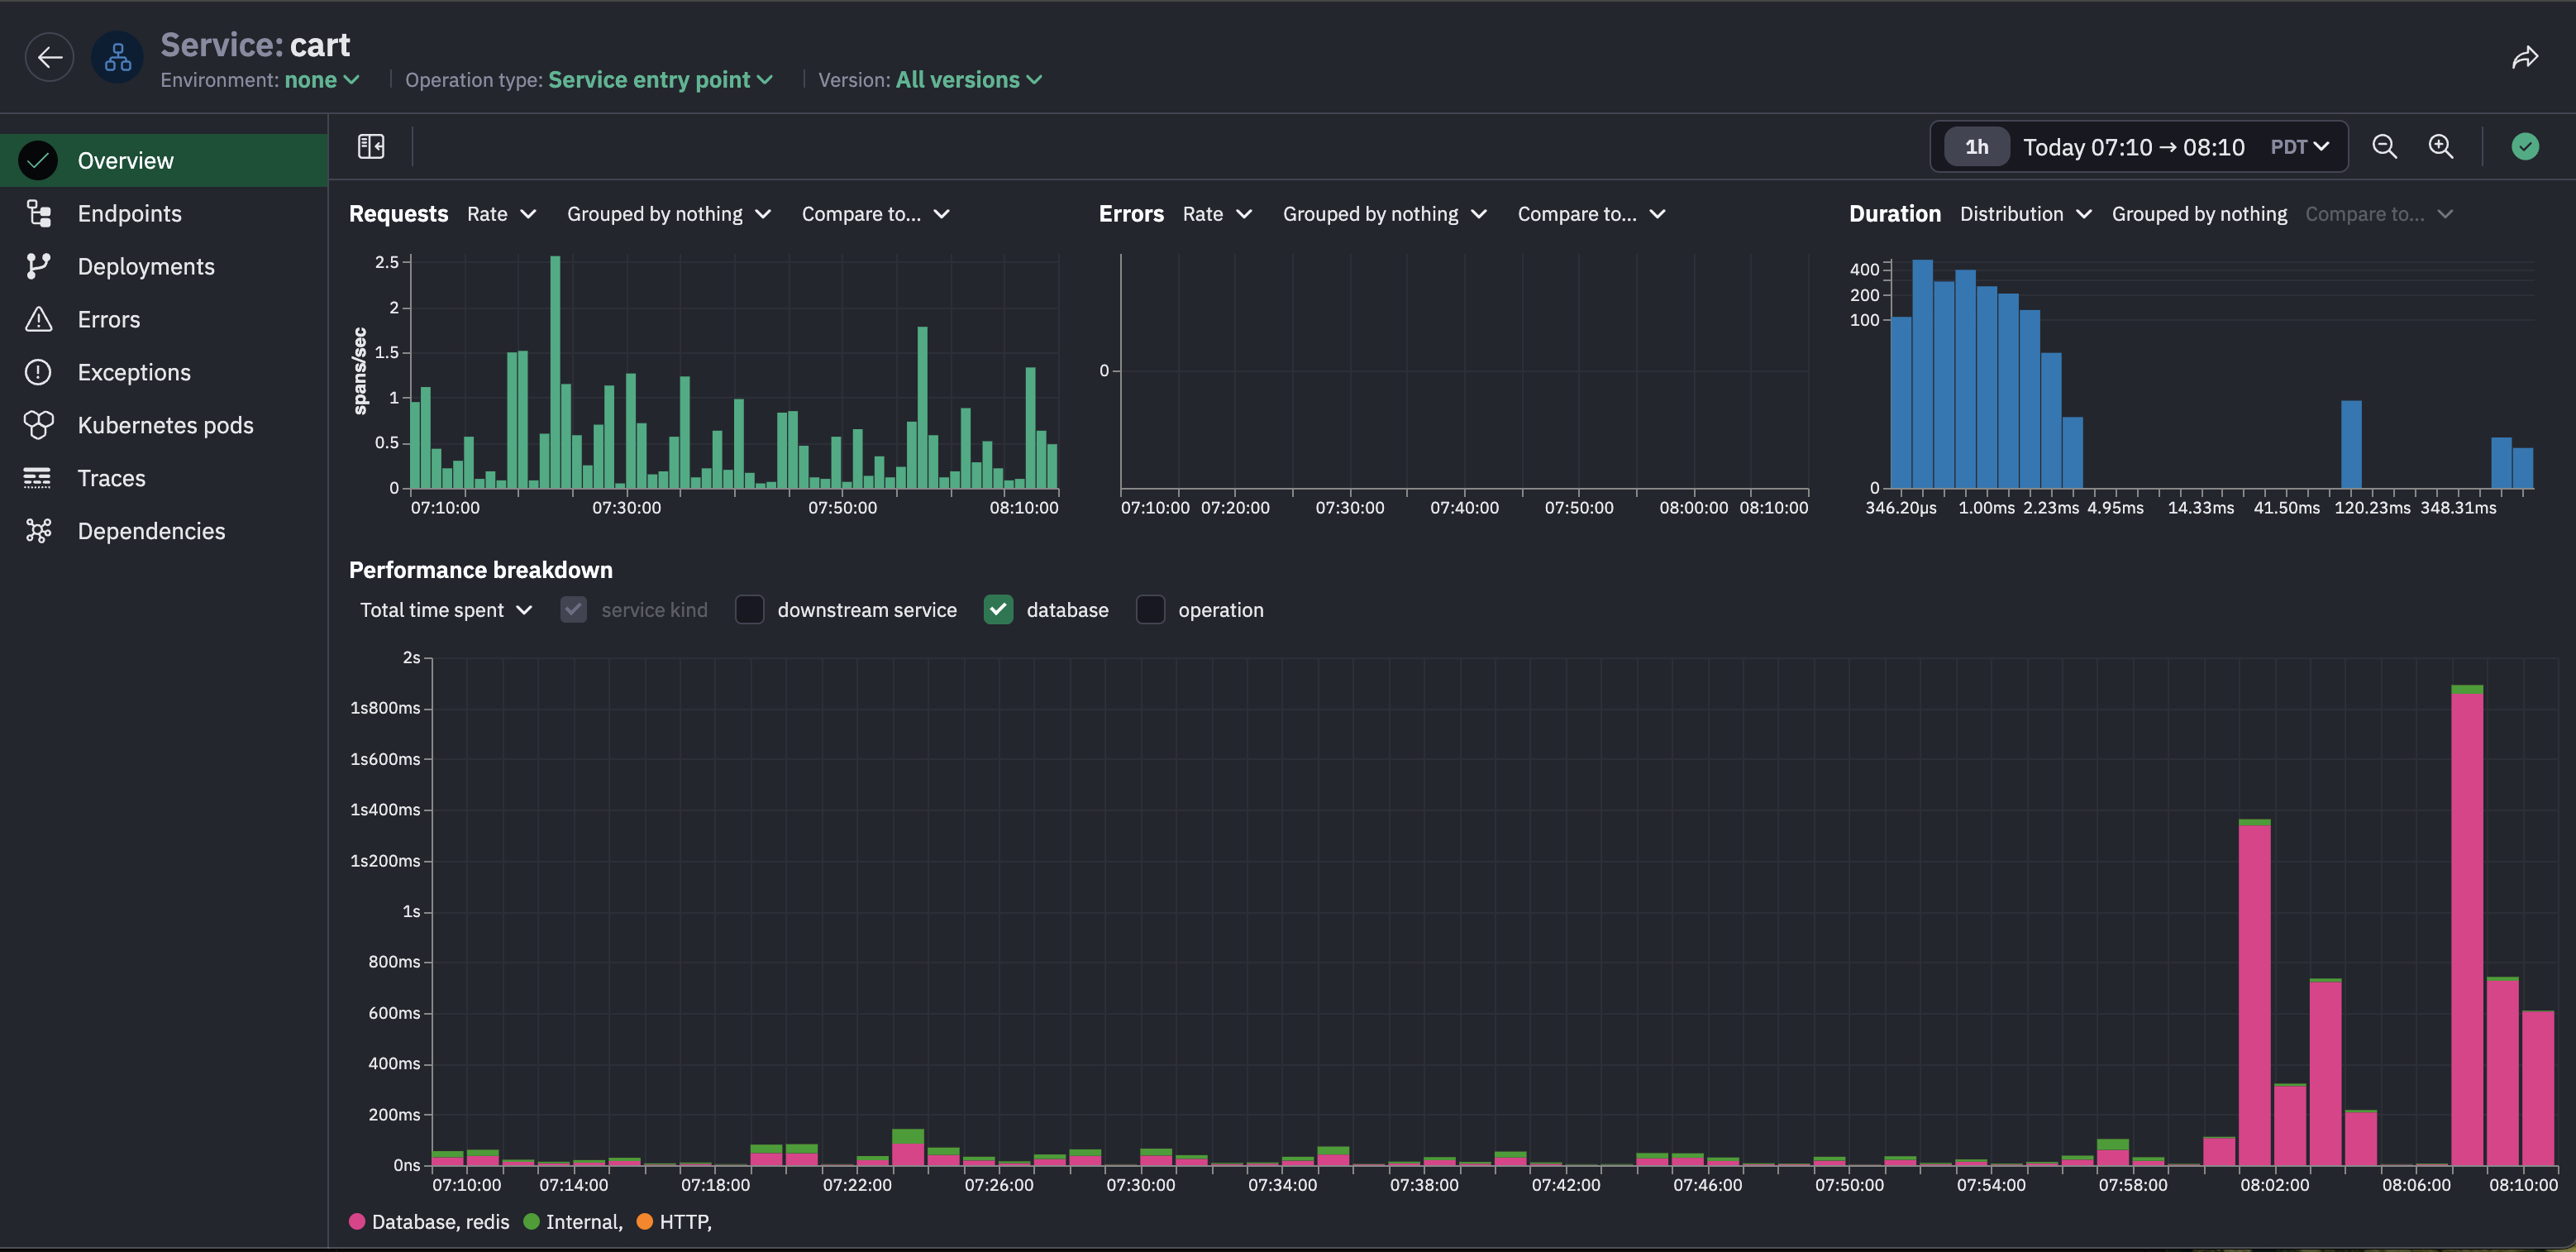The image size is (2576, 1252).
Task: Uncheck the database checkbox
Action: [998, 610]
